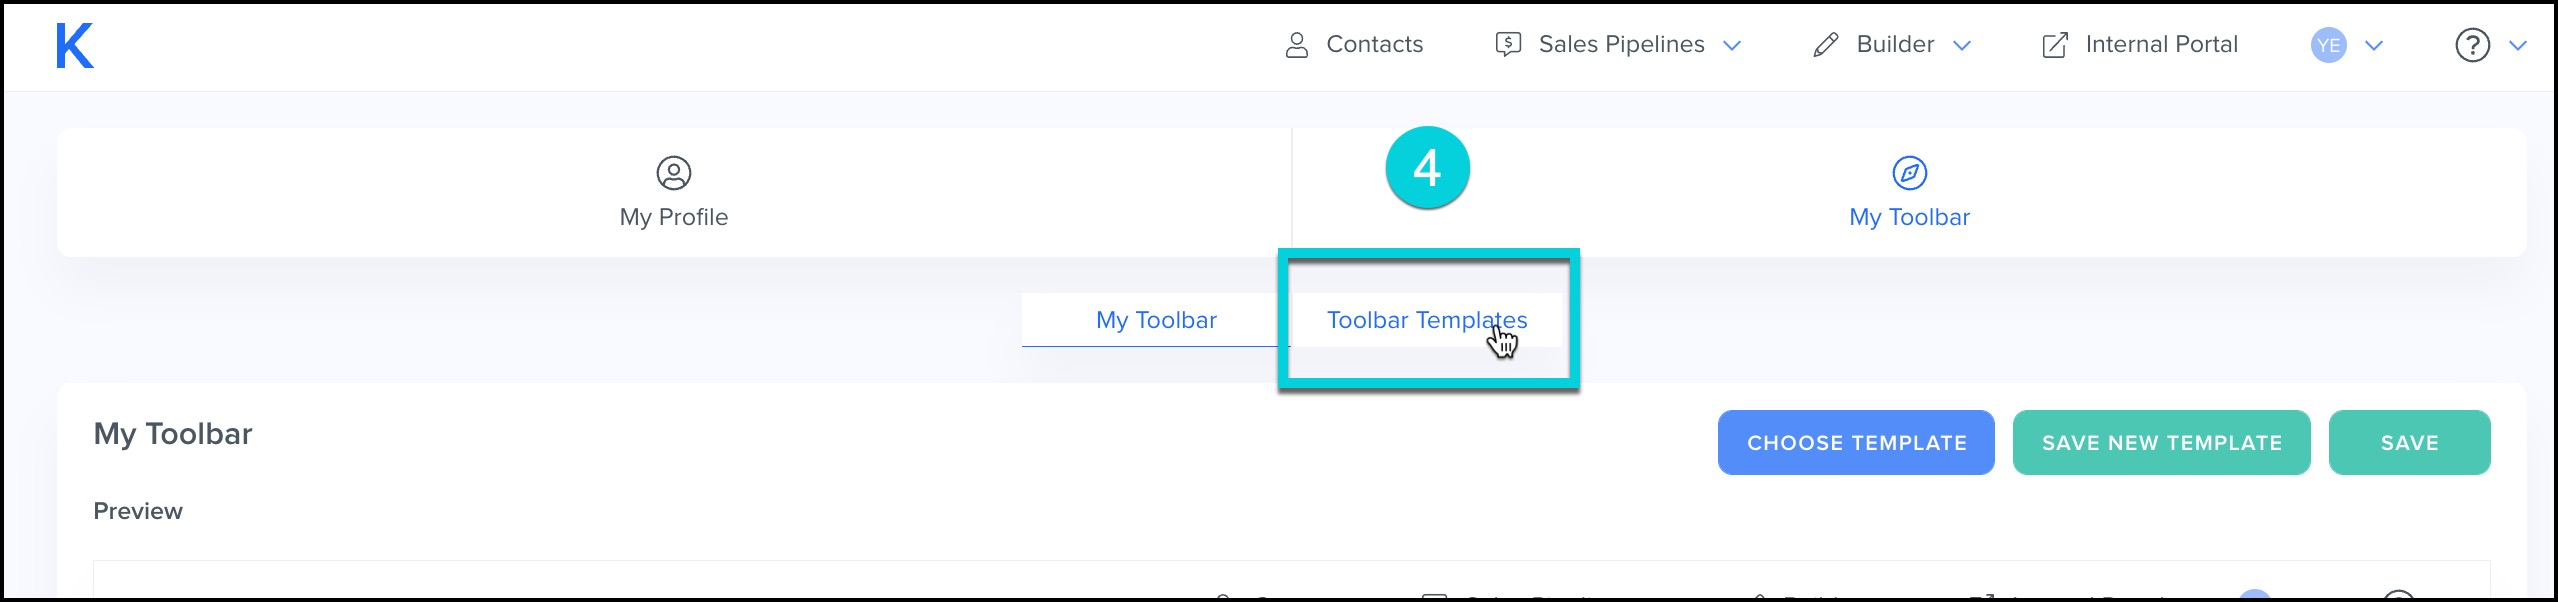Viewport: 2558px width, 602px height.
Task: Open the My Profile section label
Action: click(673, 217)
